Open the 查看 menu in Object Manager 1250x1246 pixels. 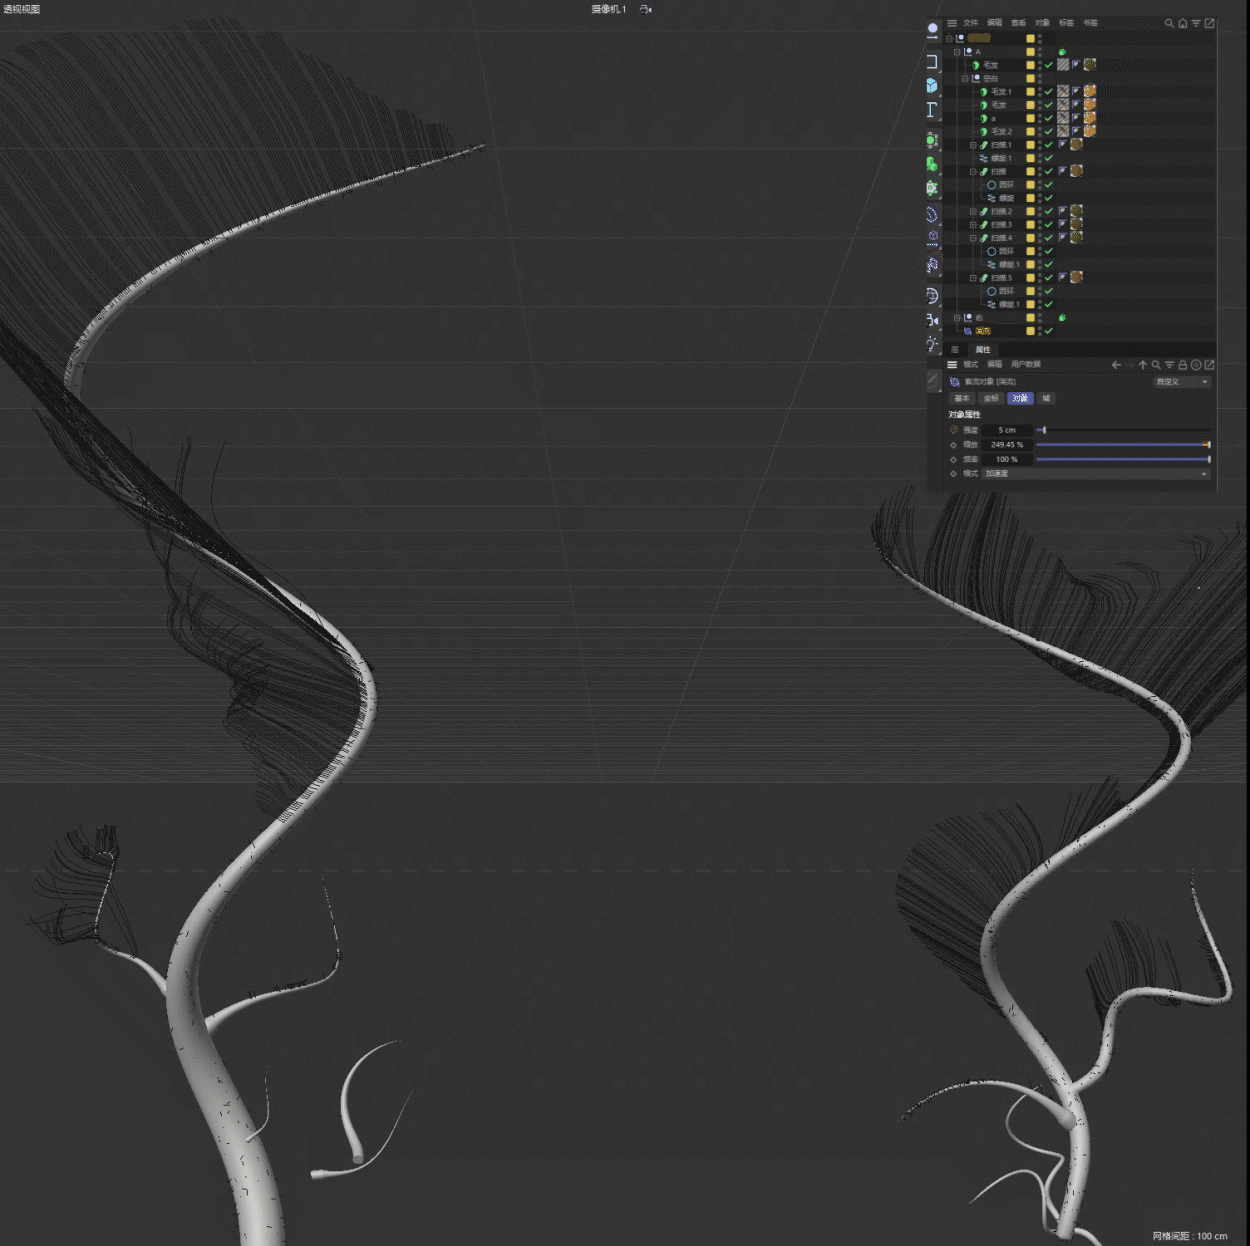point(1018,23)
